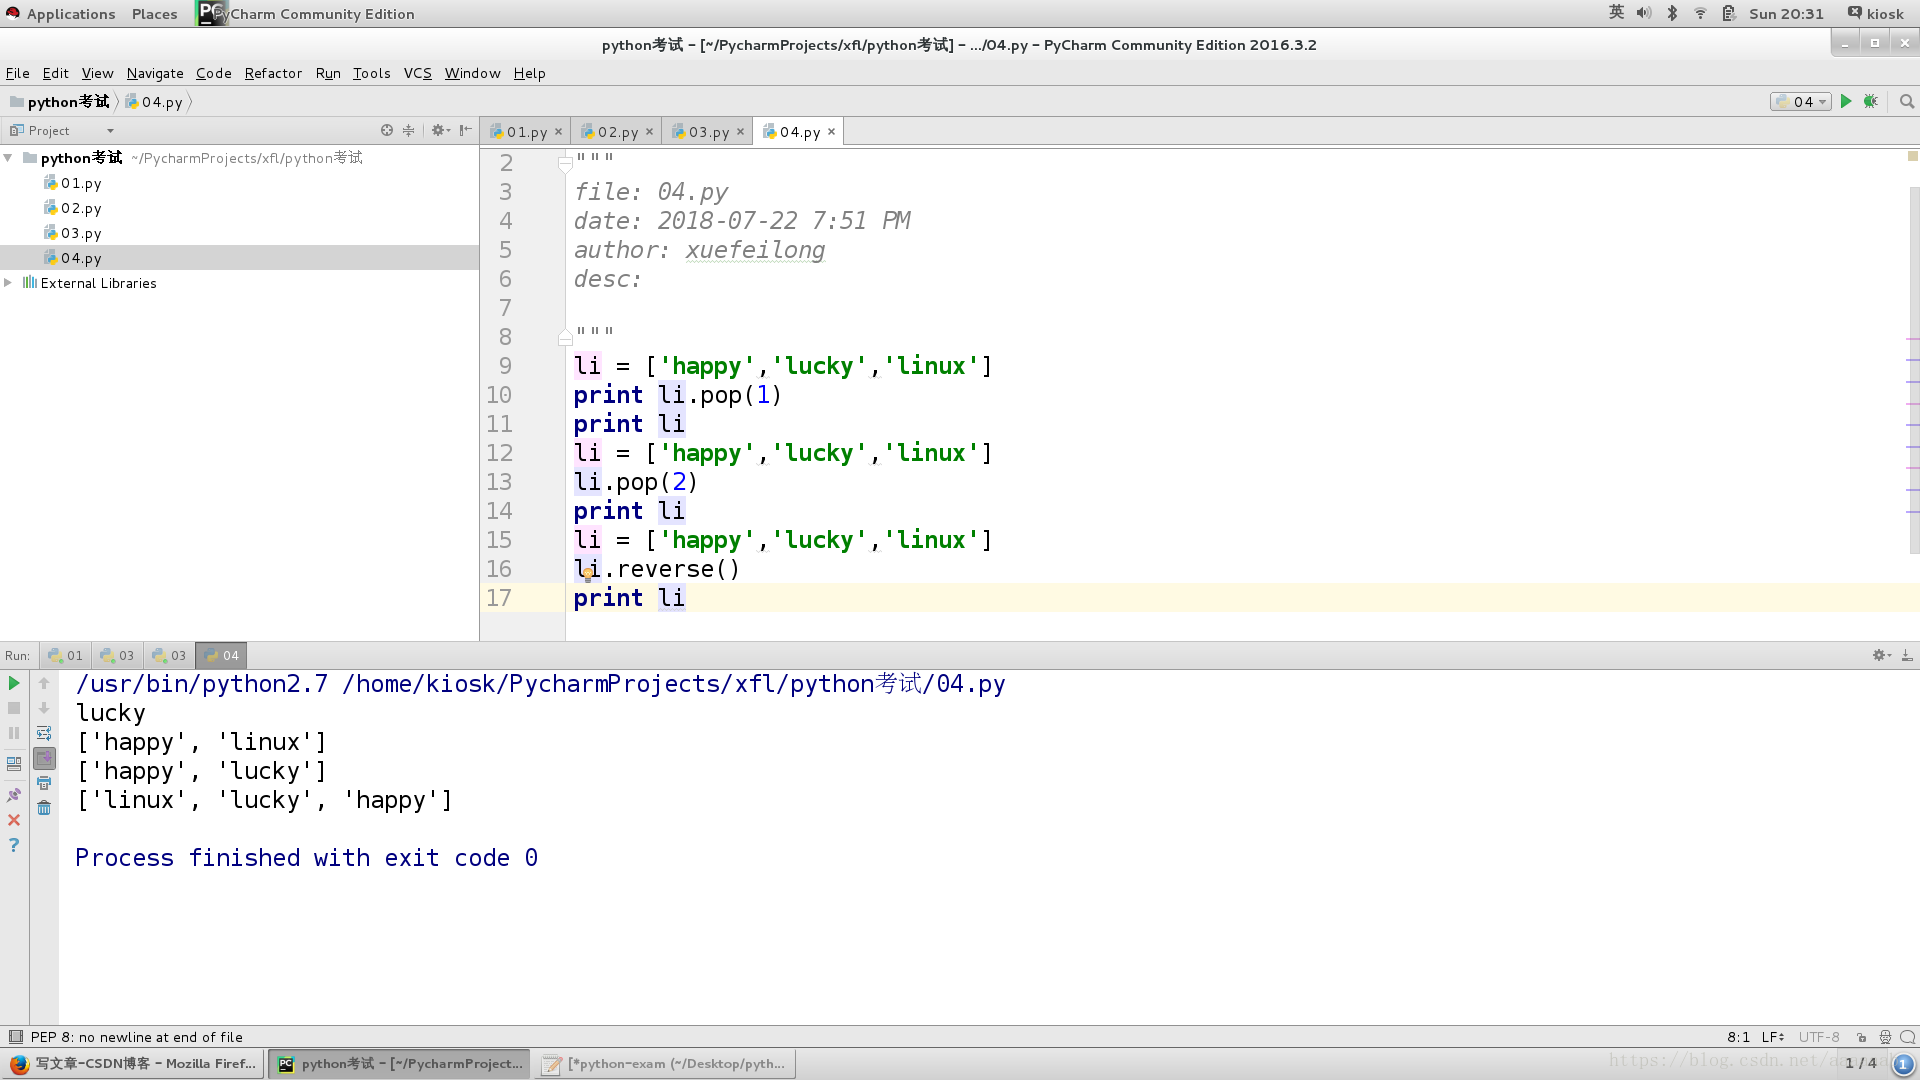Screen dimensions: 1920x1080
Task: Switch to 03.py editor tab
Action: [x=708, y=132]
